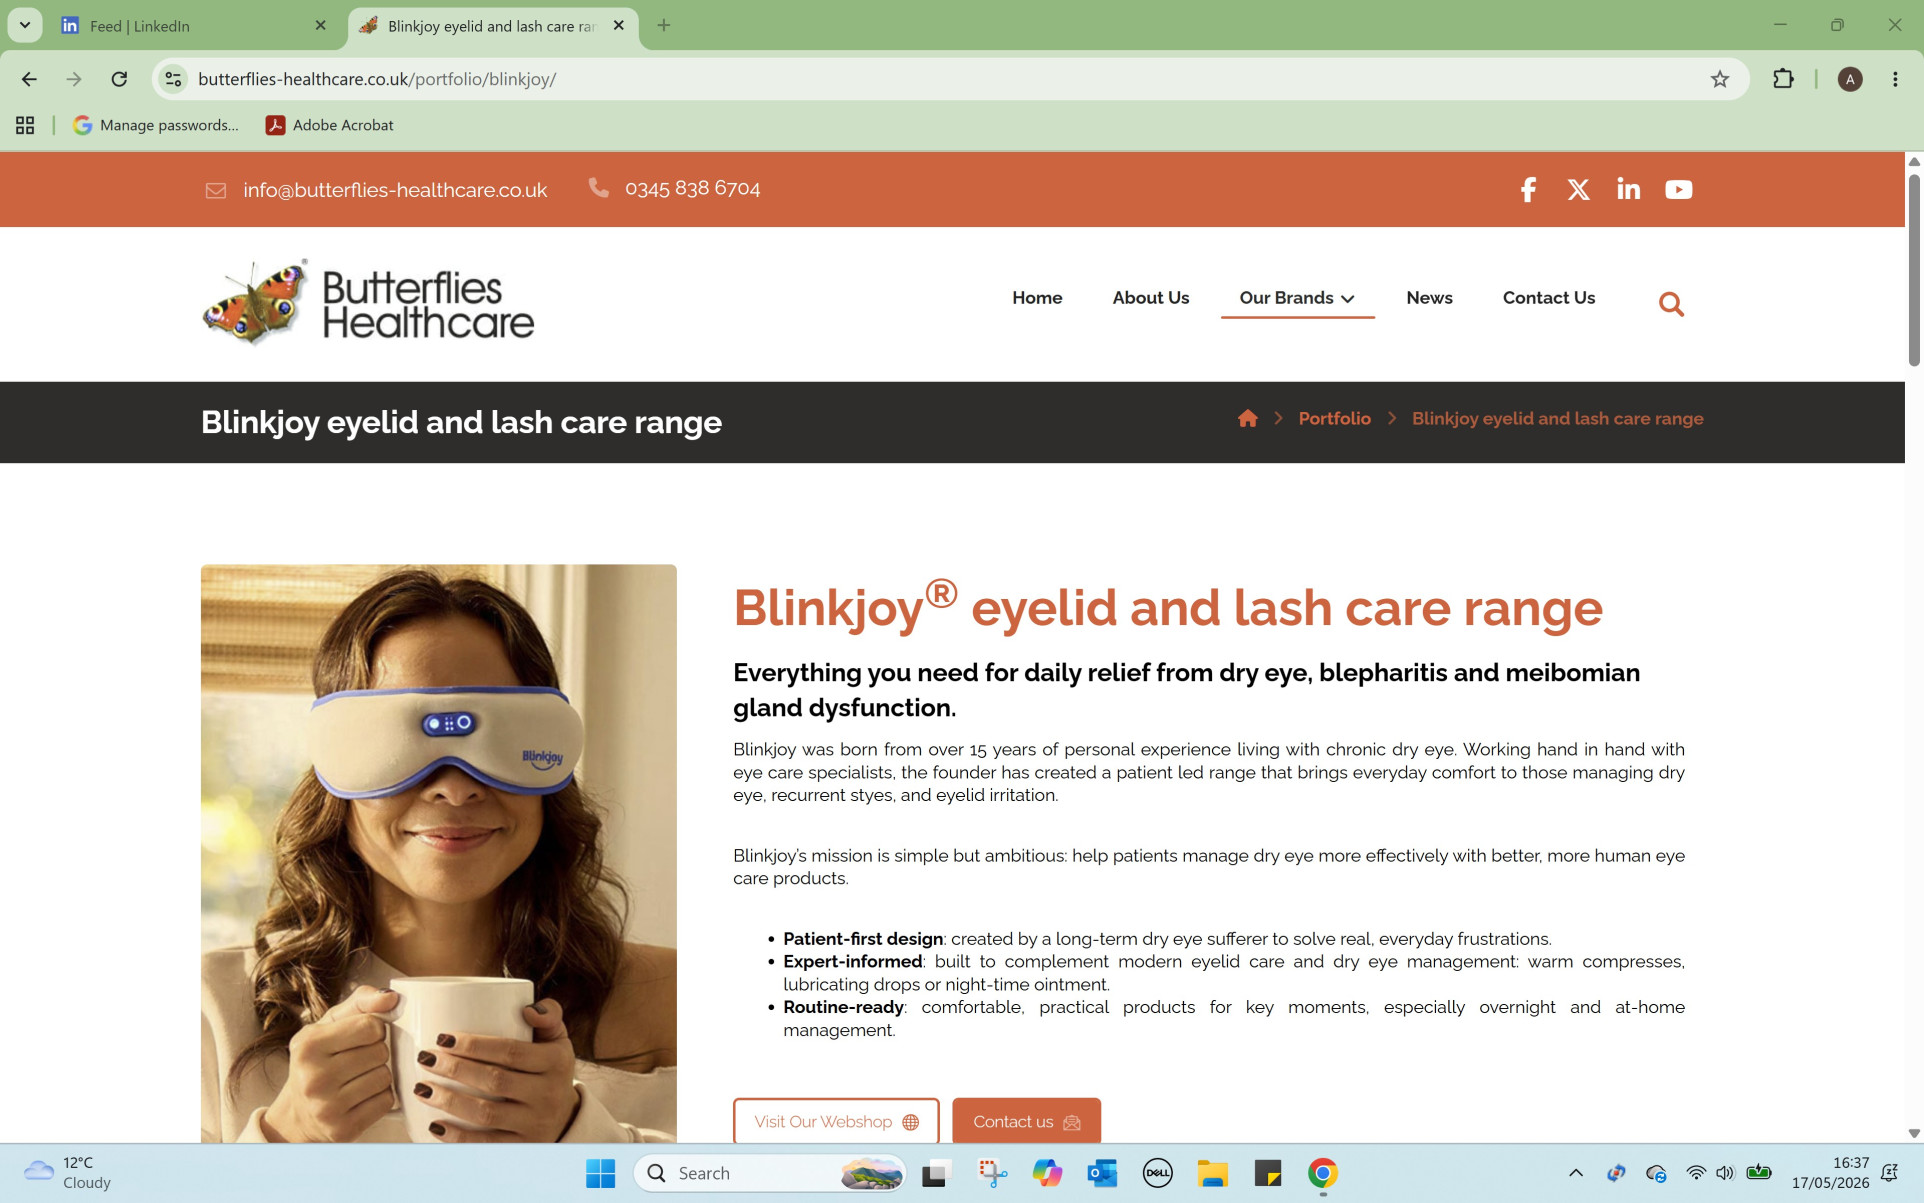1924x1203 pixels.
Task: View site information icon in address bar
Action: coord(173,79)
